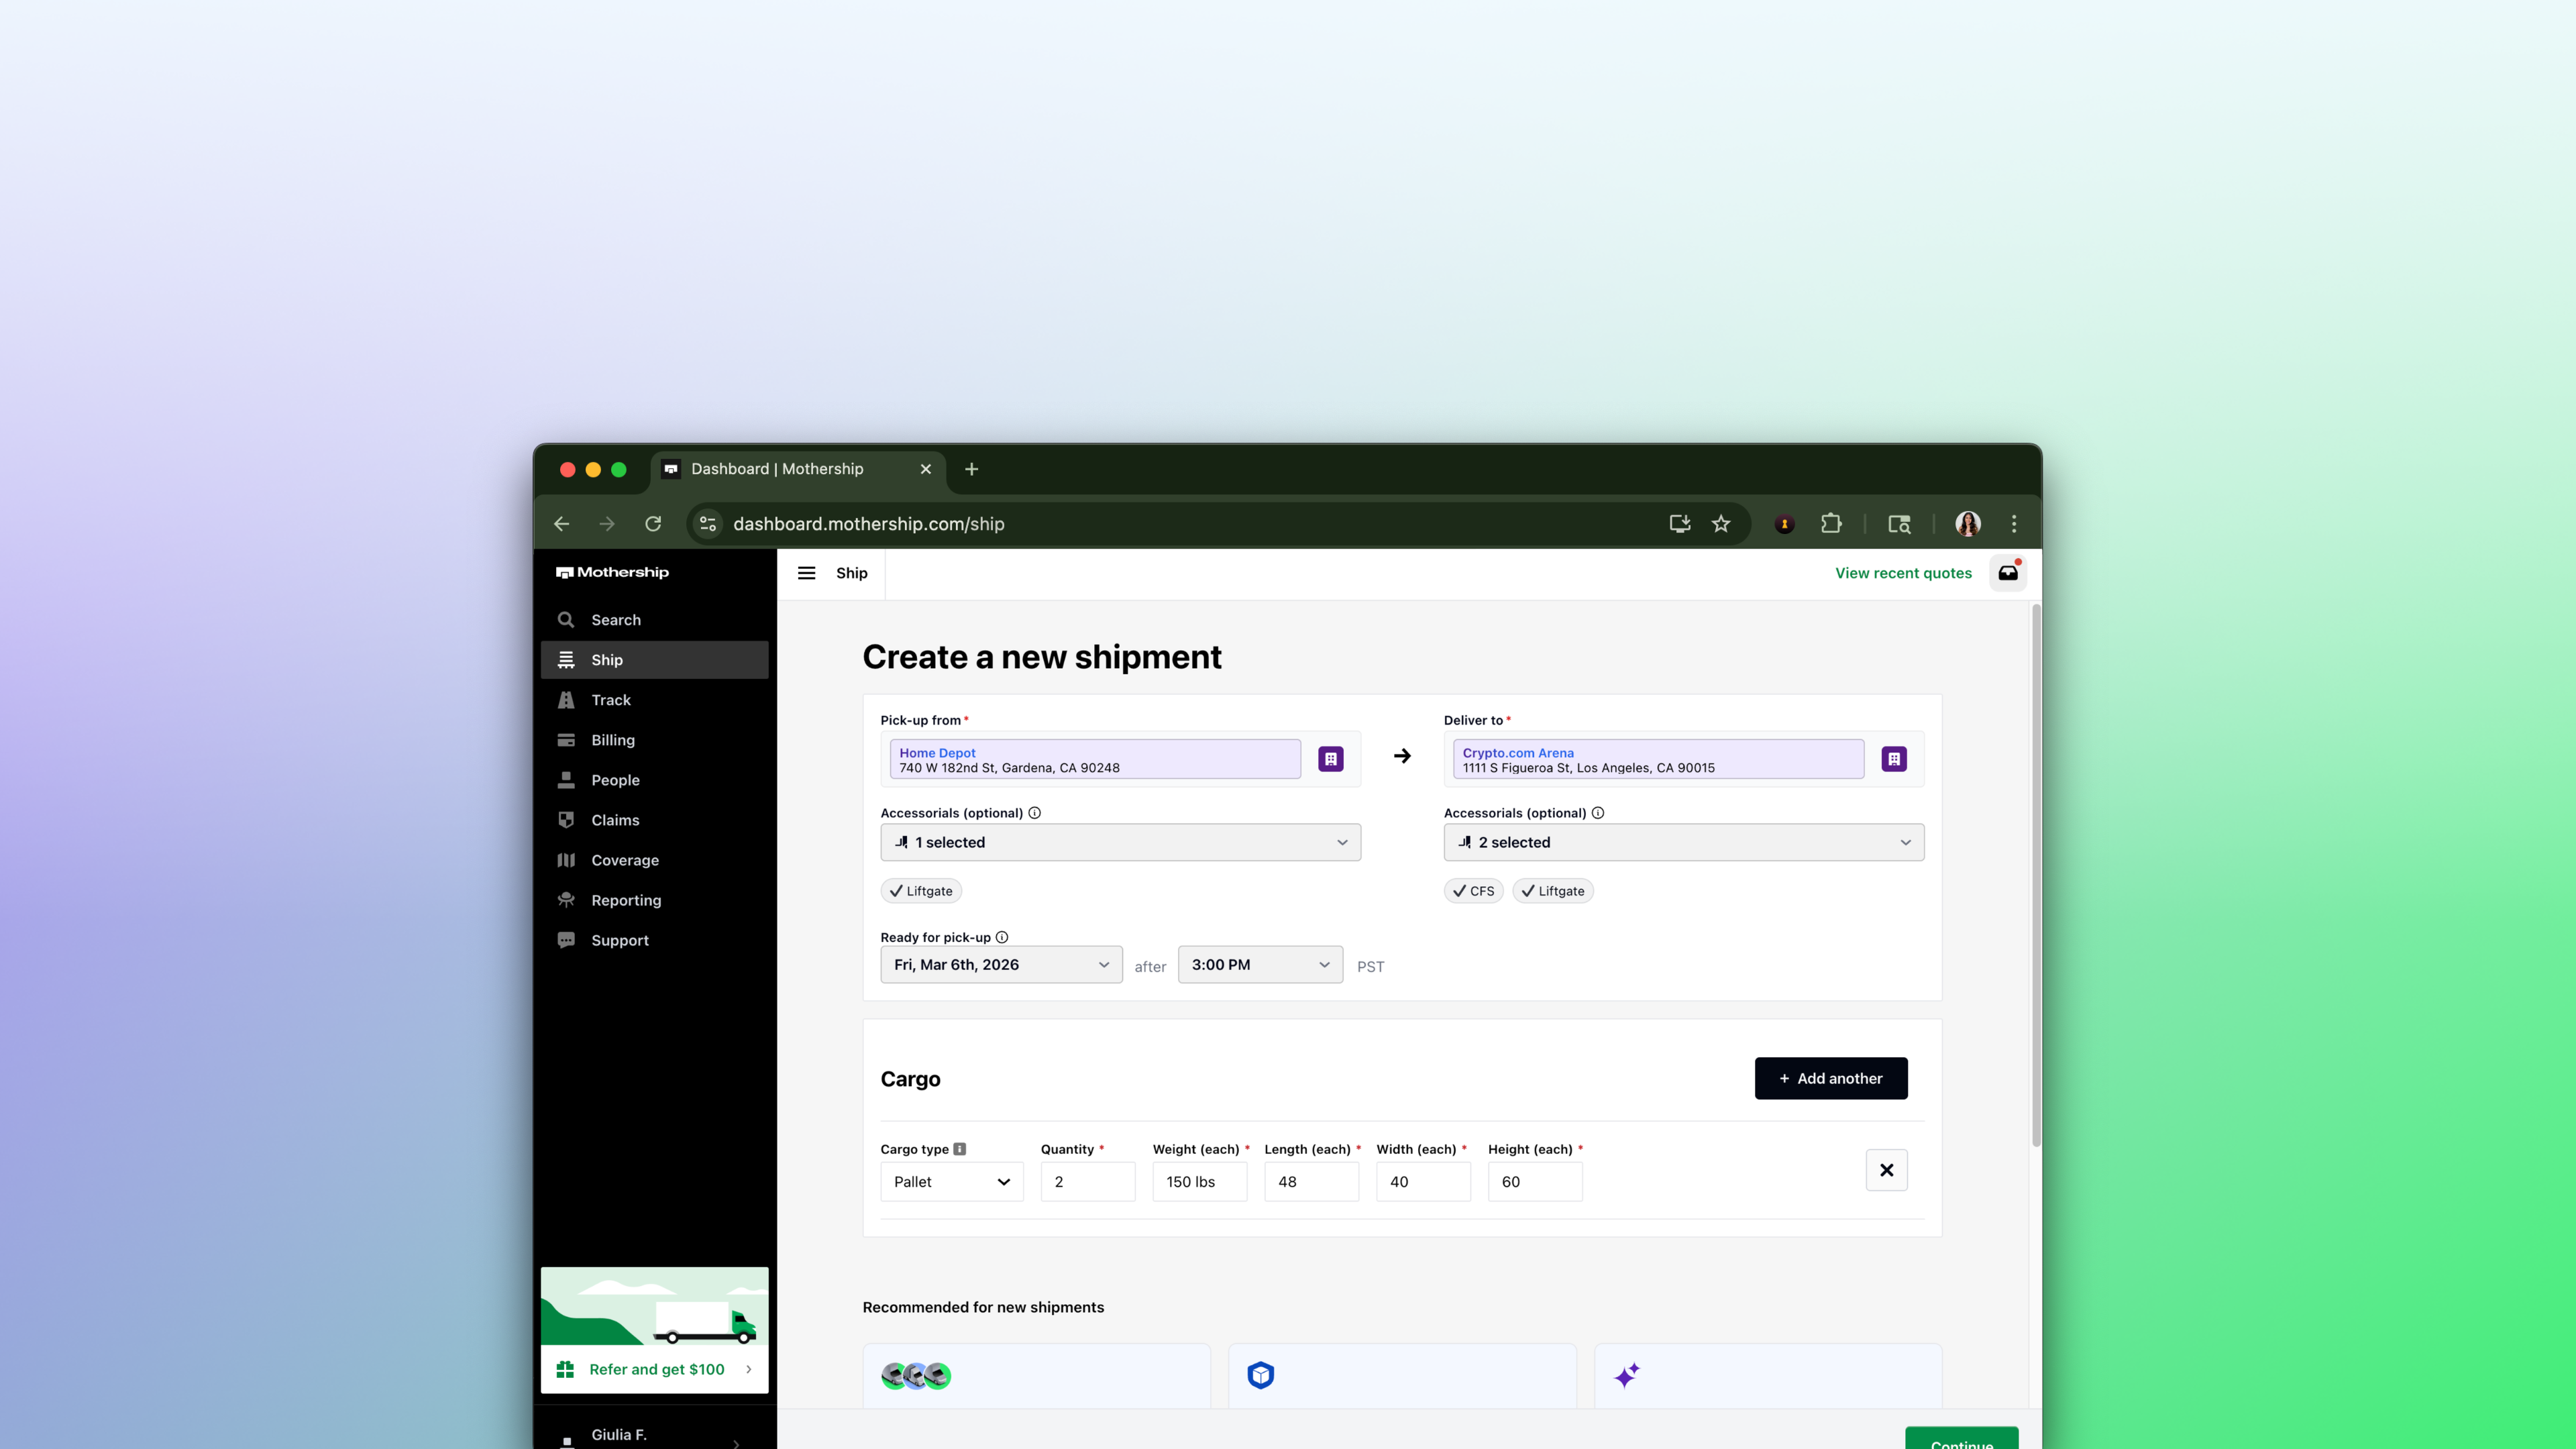Click the Add another cargo button

[1830, 1078]
